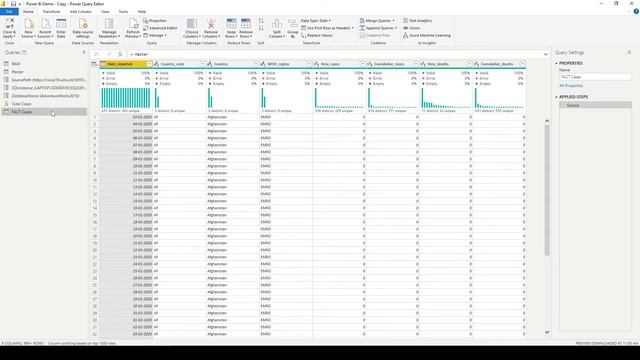Switch to the Add Column tab
The width and height of the screenshot is (640, 360).
point(80,11)
